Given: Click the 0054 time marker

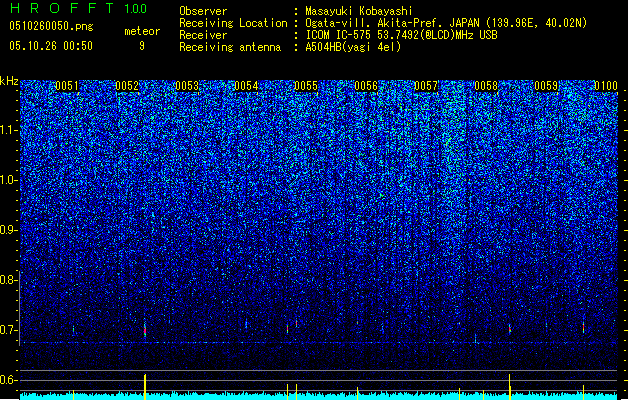Looking at the screenshot, I should (x=246, y=86).
